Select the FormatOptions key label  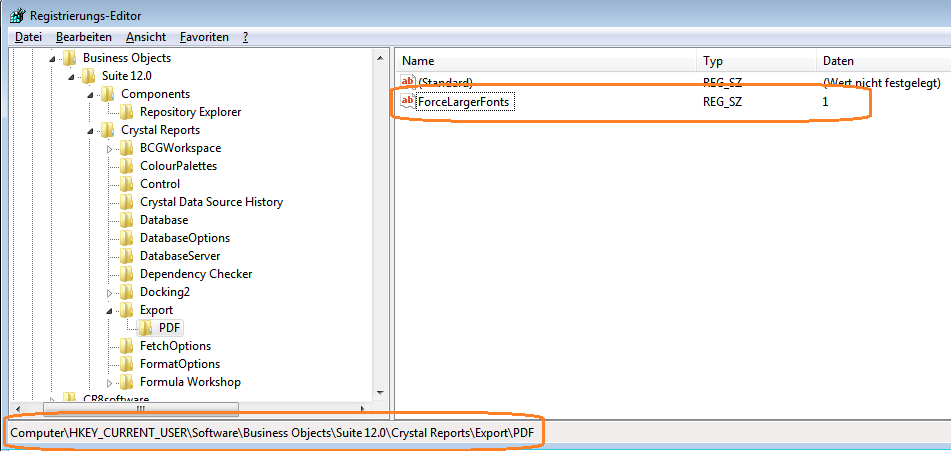coord(180,364)
